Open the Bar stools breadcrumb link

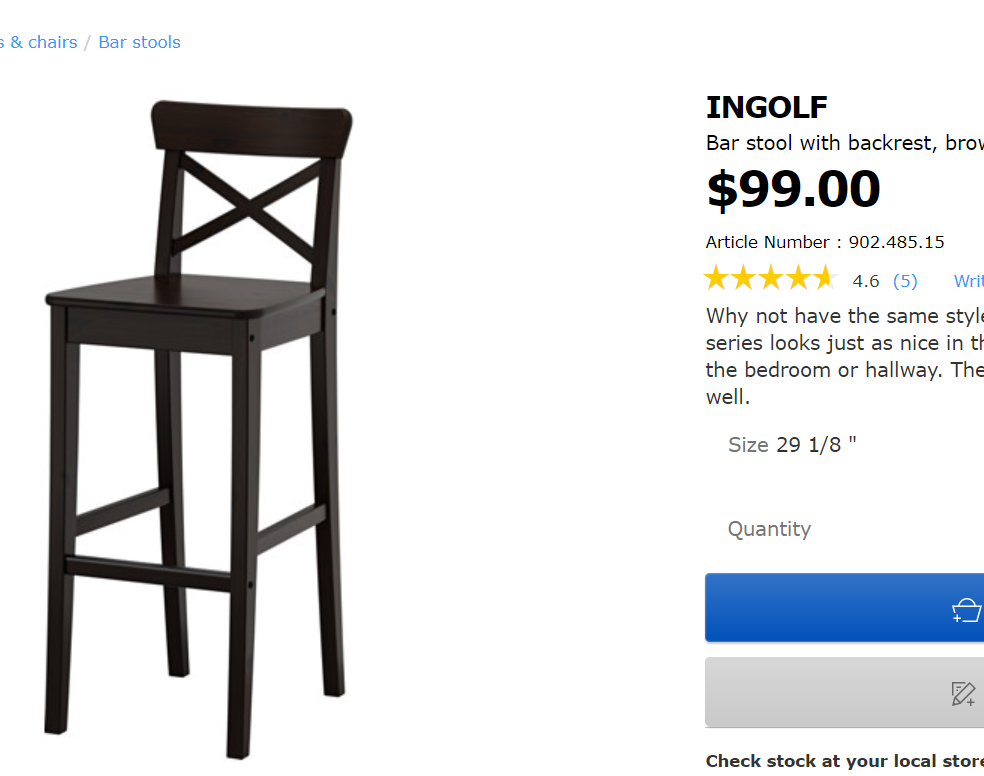click(x=139, y=42)
